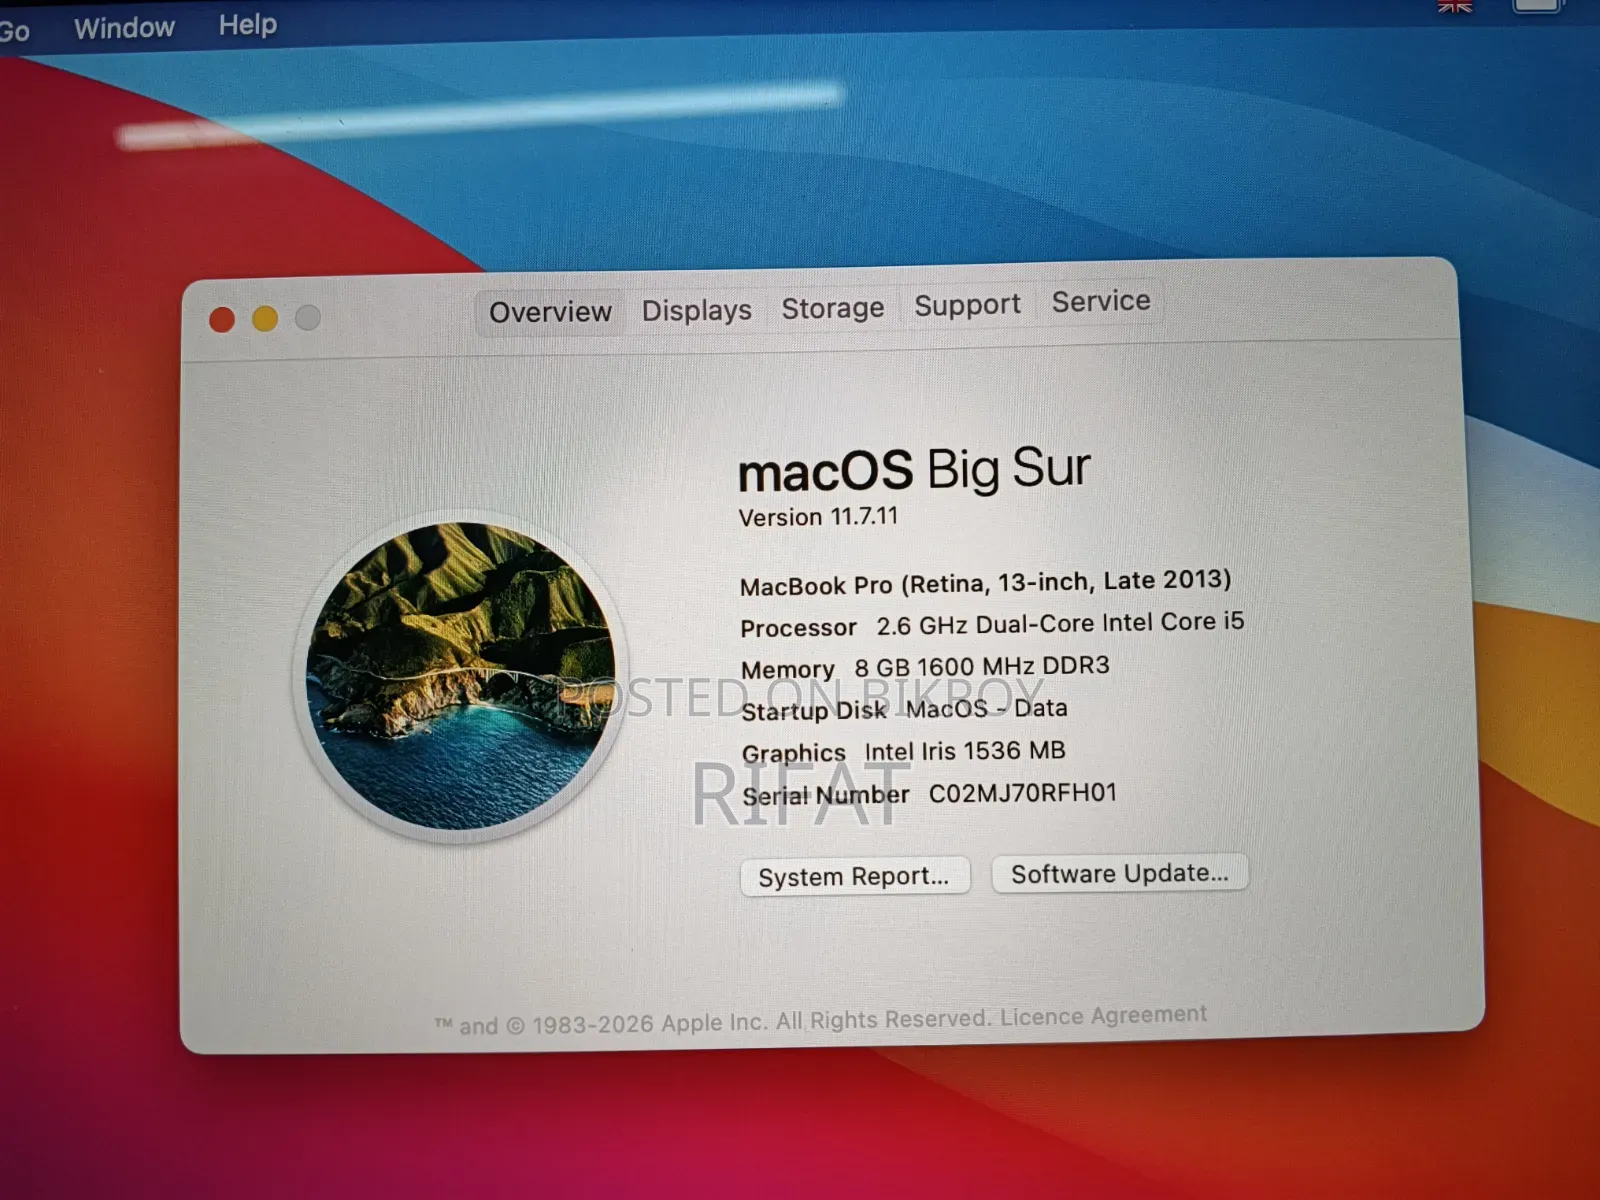1600x1200 pixels.
Task: Click the UK flag input source icon
Action: pos(1455,6)
